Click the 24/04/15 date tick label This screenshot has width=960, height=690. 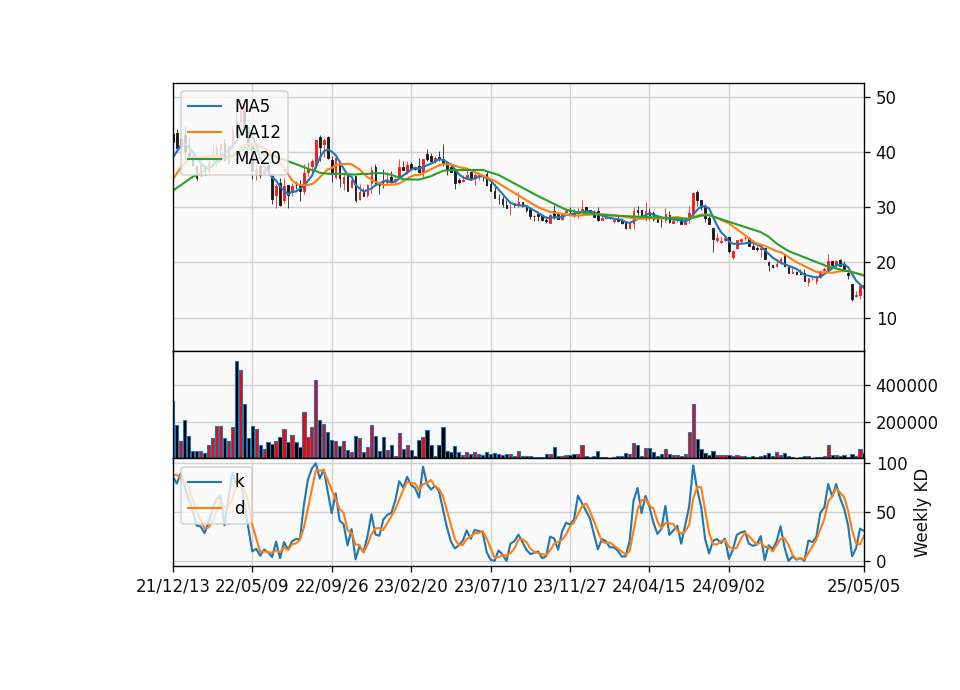pyautogui.click(x=649, y=586)
